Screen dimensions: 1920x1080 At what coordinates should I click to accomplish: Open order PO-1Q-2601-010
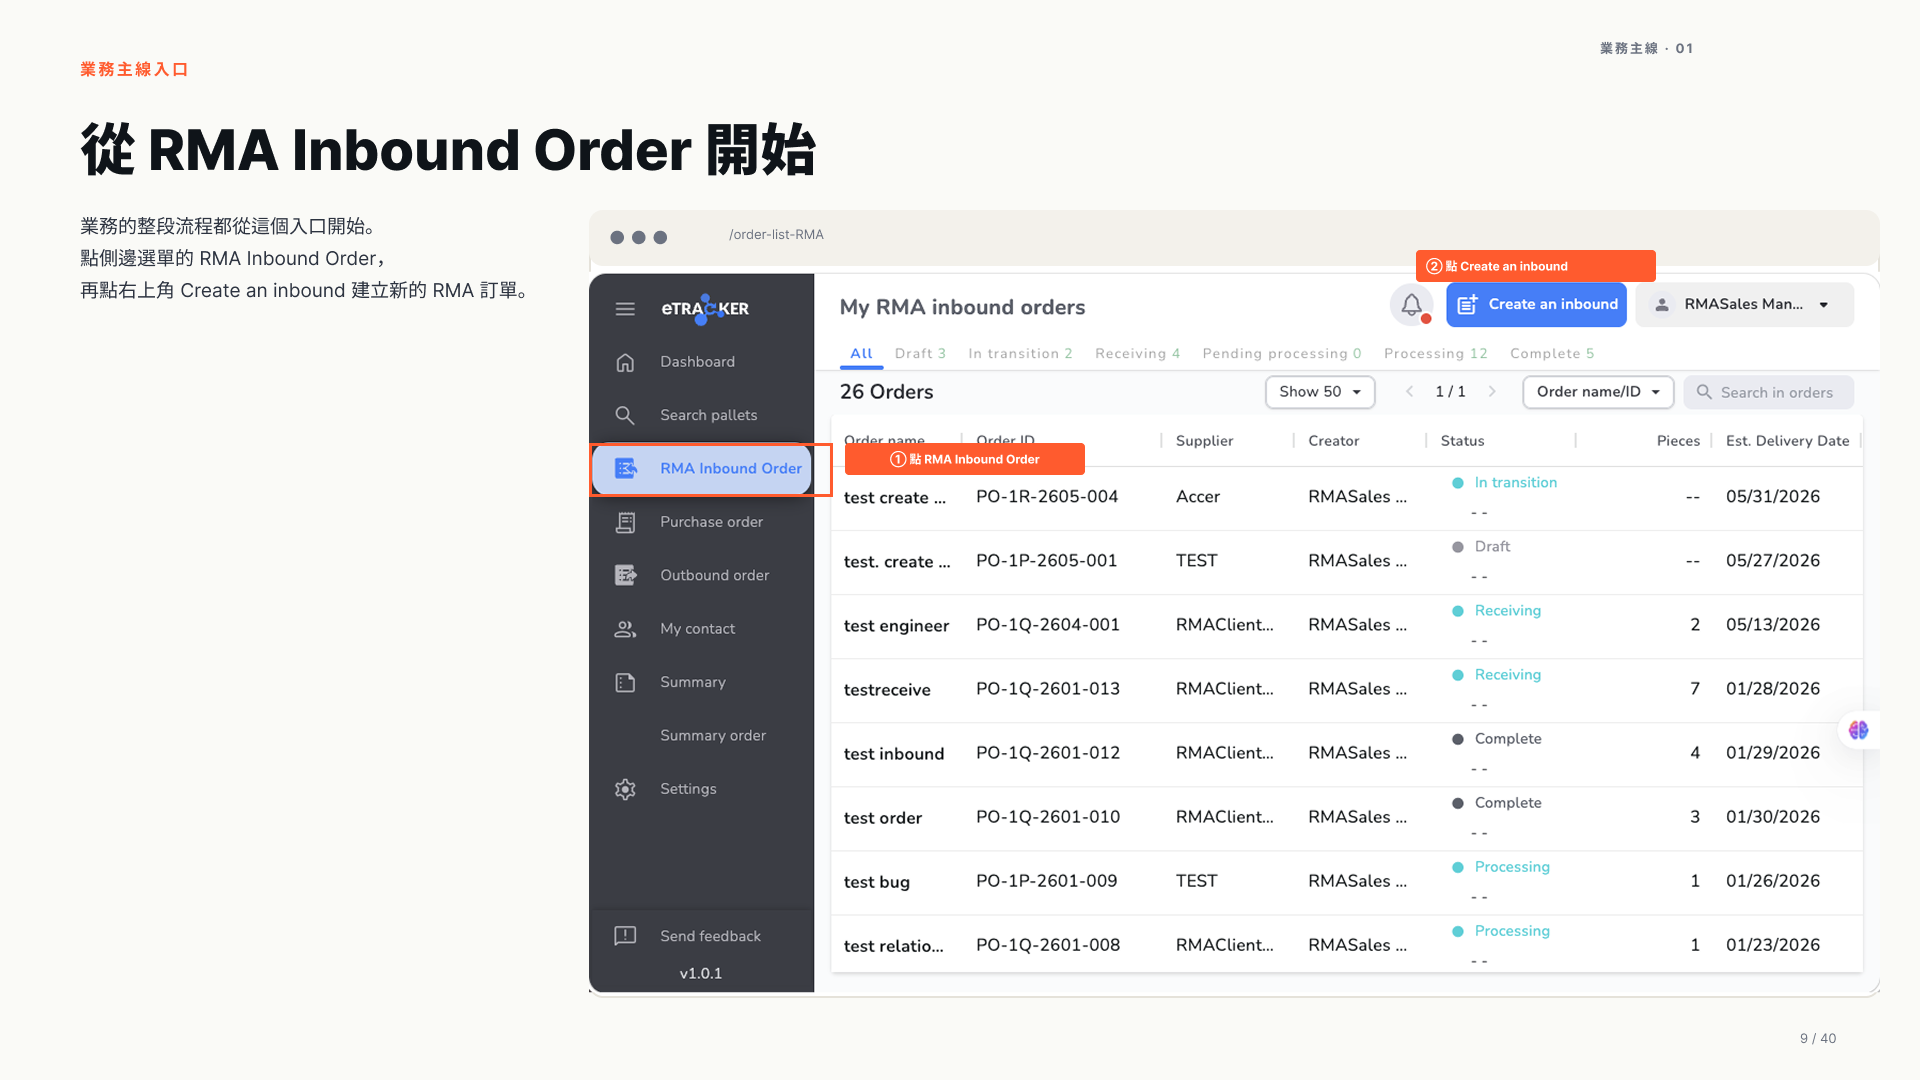[x=1048, y=817]
